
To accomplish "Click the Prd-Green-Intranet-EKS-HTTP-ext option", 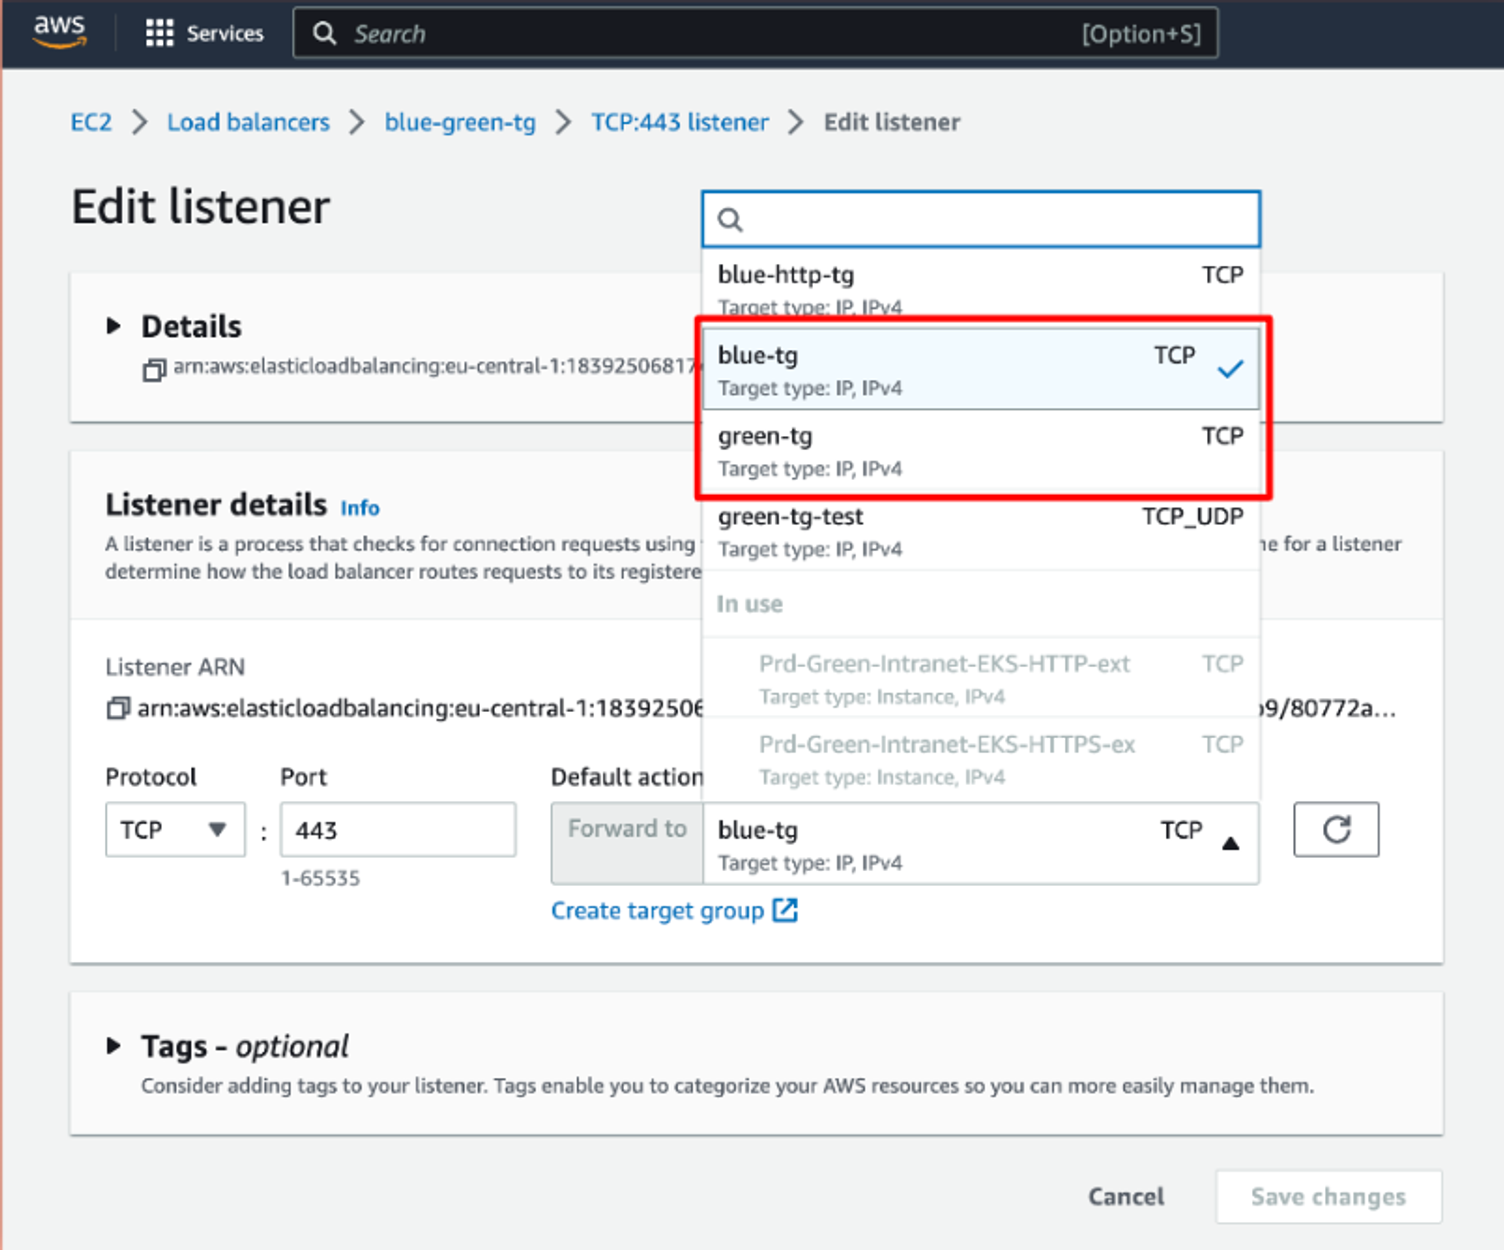I will coord(981,679).
